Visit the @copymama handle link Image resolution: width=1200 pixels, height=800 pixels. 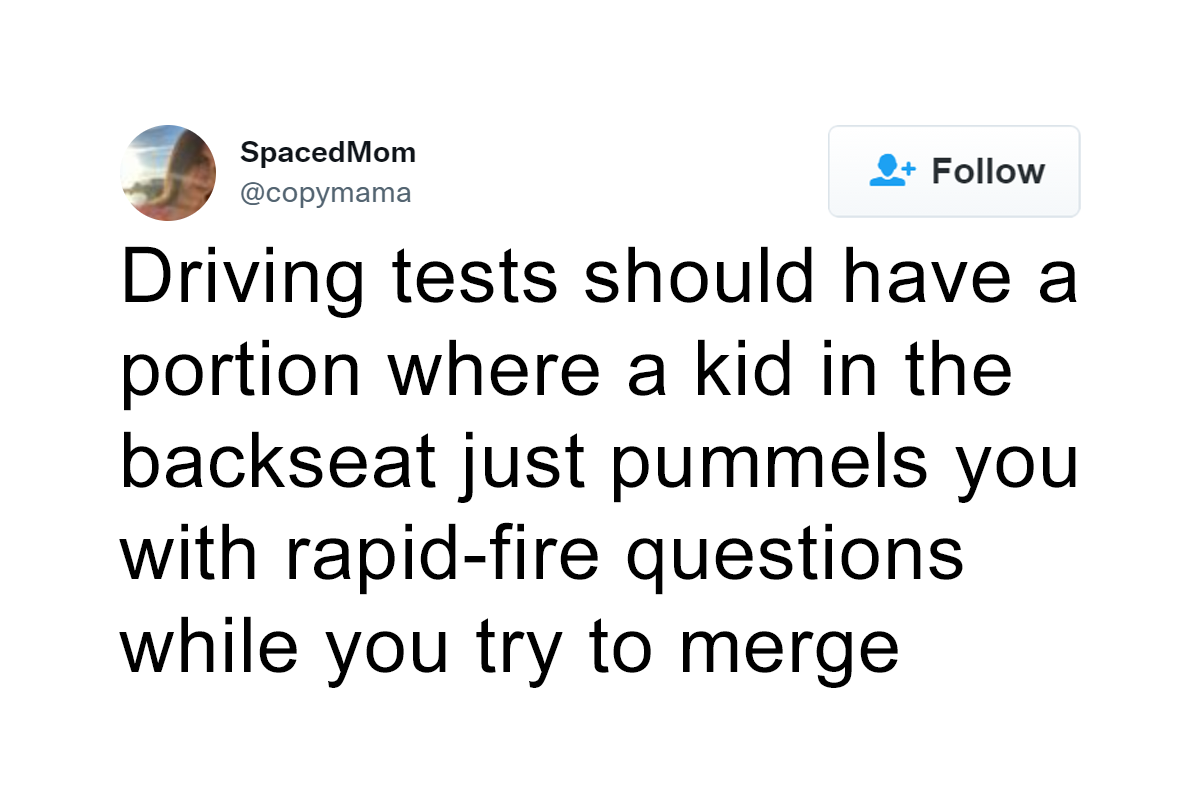(326, 192)
